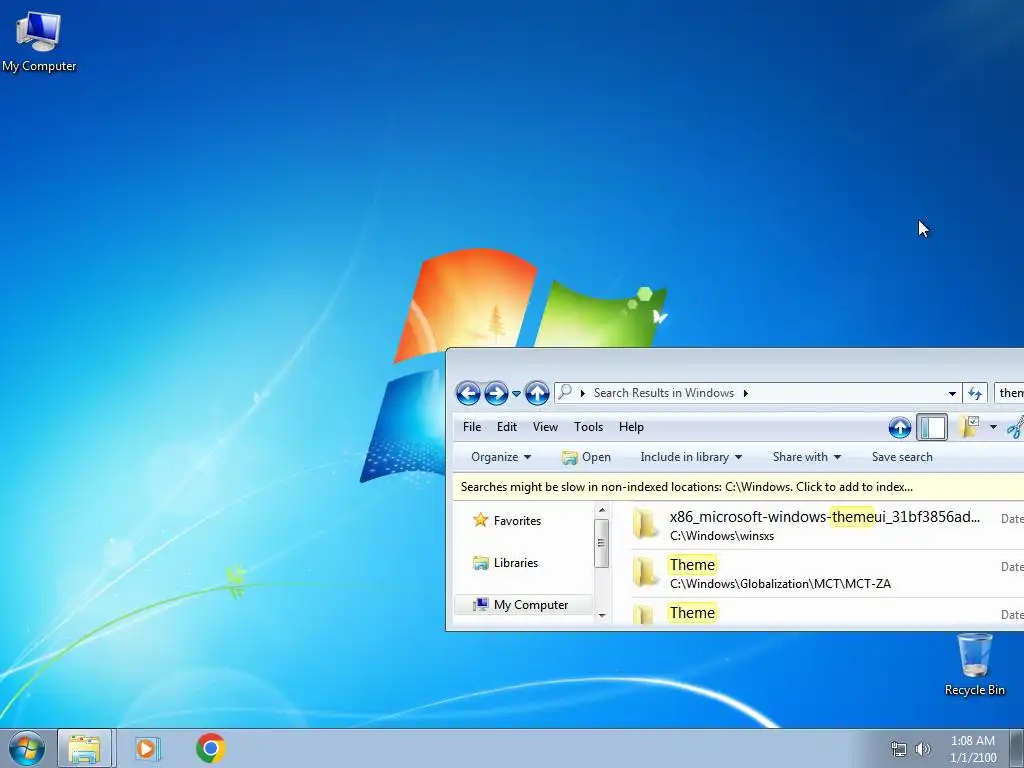Screen dimensions: 1024x768
Task: Click the Windows Explorer taskbar icon
Action: 85,748
